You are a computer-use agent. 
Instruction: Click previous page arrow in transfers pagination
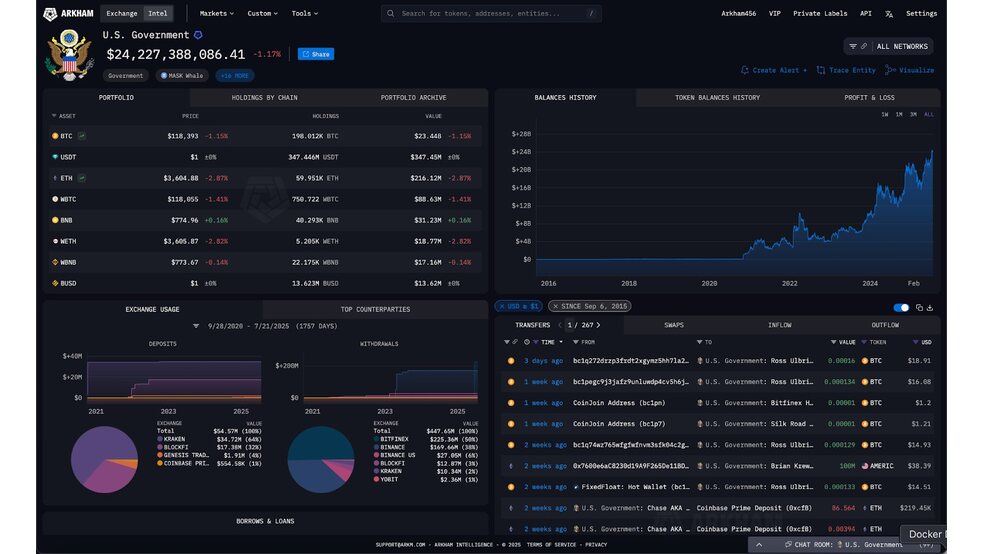coord(560,325)
